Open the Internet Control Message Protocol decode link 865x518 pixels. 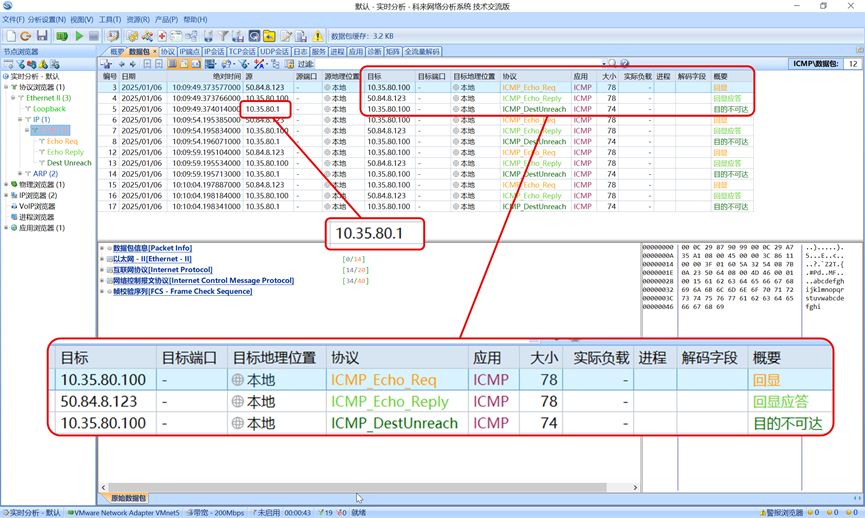click(x=204, y=280)
